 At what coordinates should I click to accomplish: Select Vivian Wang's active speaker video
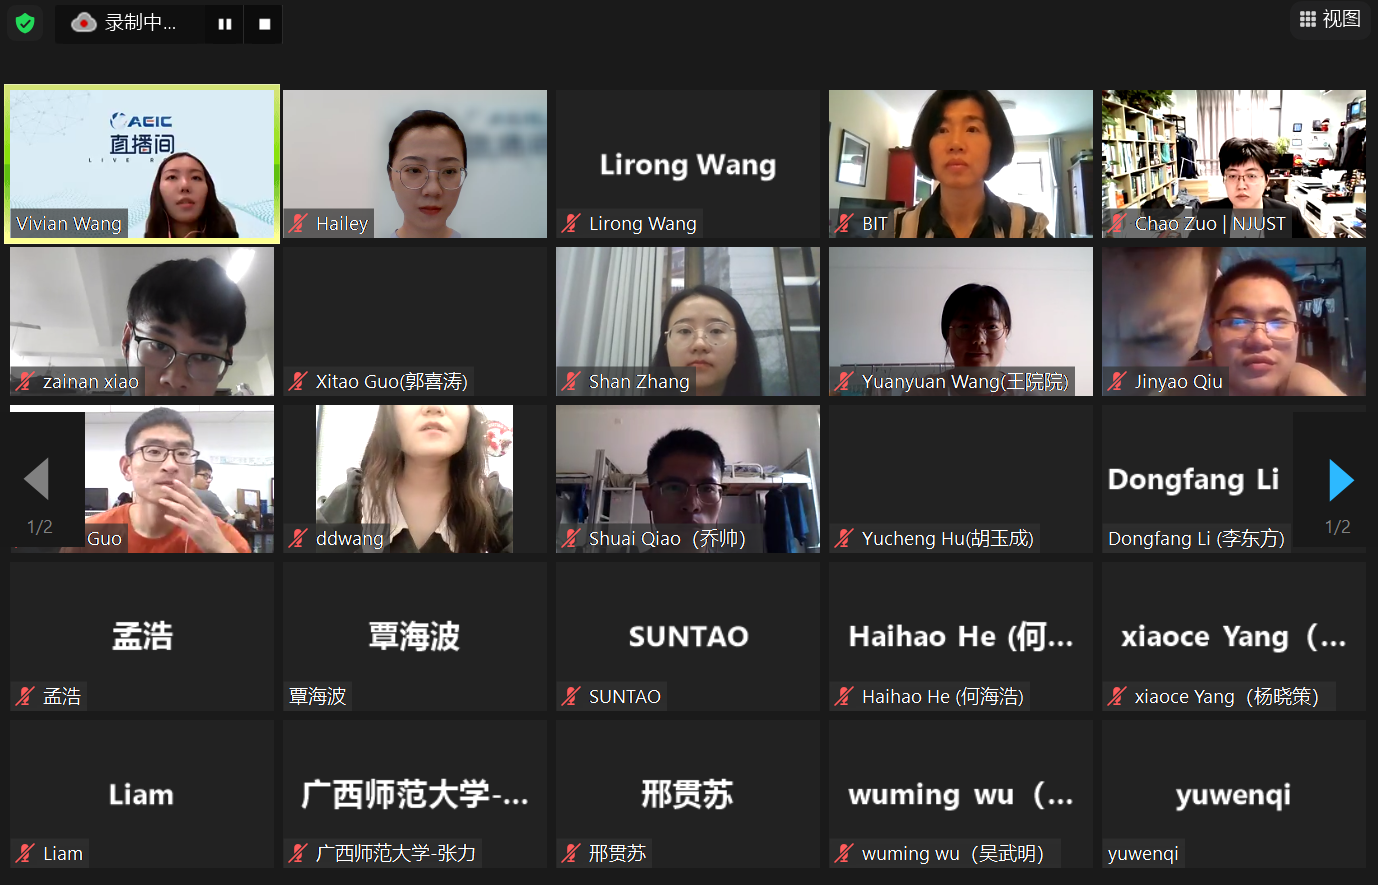(x=142, y=164)
